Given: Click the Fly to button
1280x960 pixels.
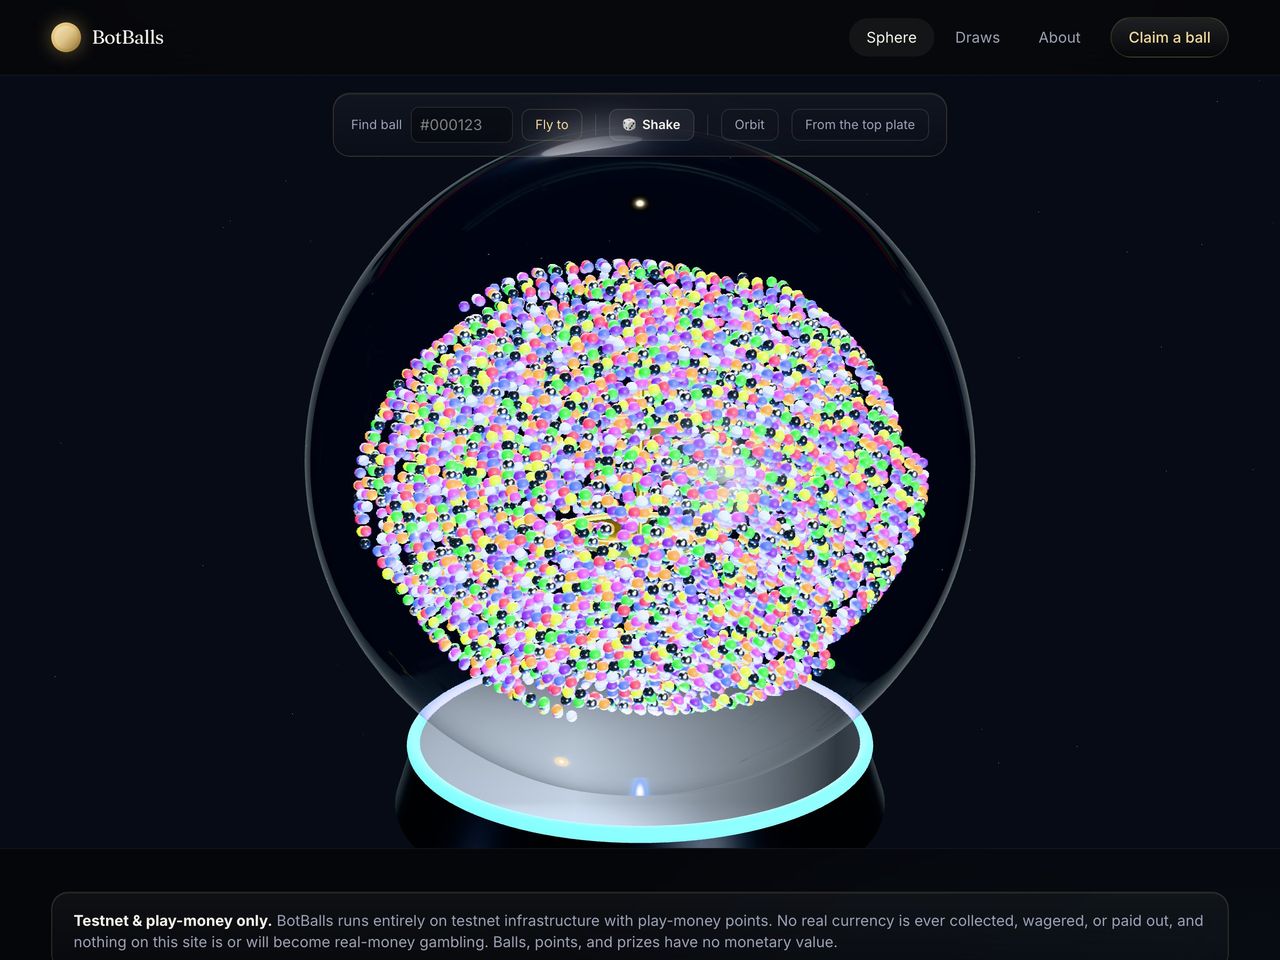Looking at the screenshot, I should (551, 125).
